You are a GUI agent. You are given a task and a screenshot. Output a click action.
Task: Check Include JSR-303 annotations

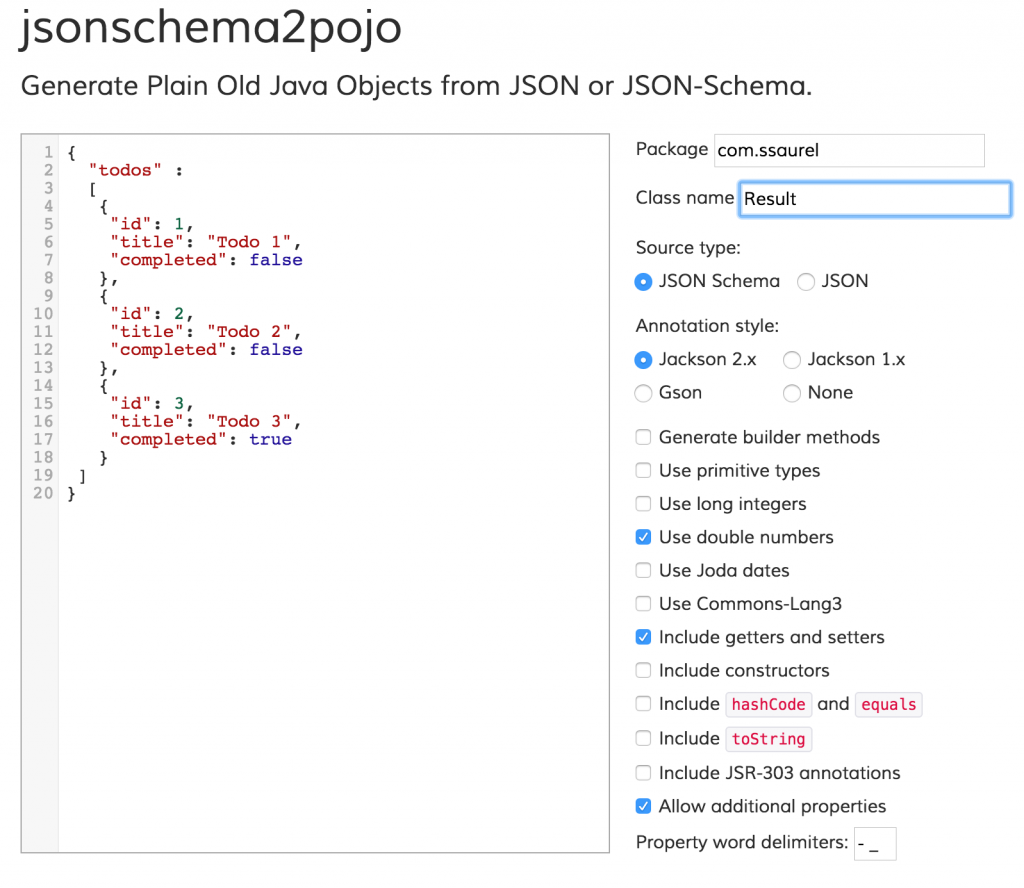click(643, 772)
